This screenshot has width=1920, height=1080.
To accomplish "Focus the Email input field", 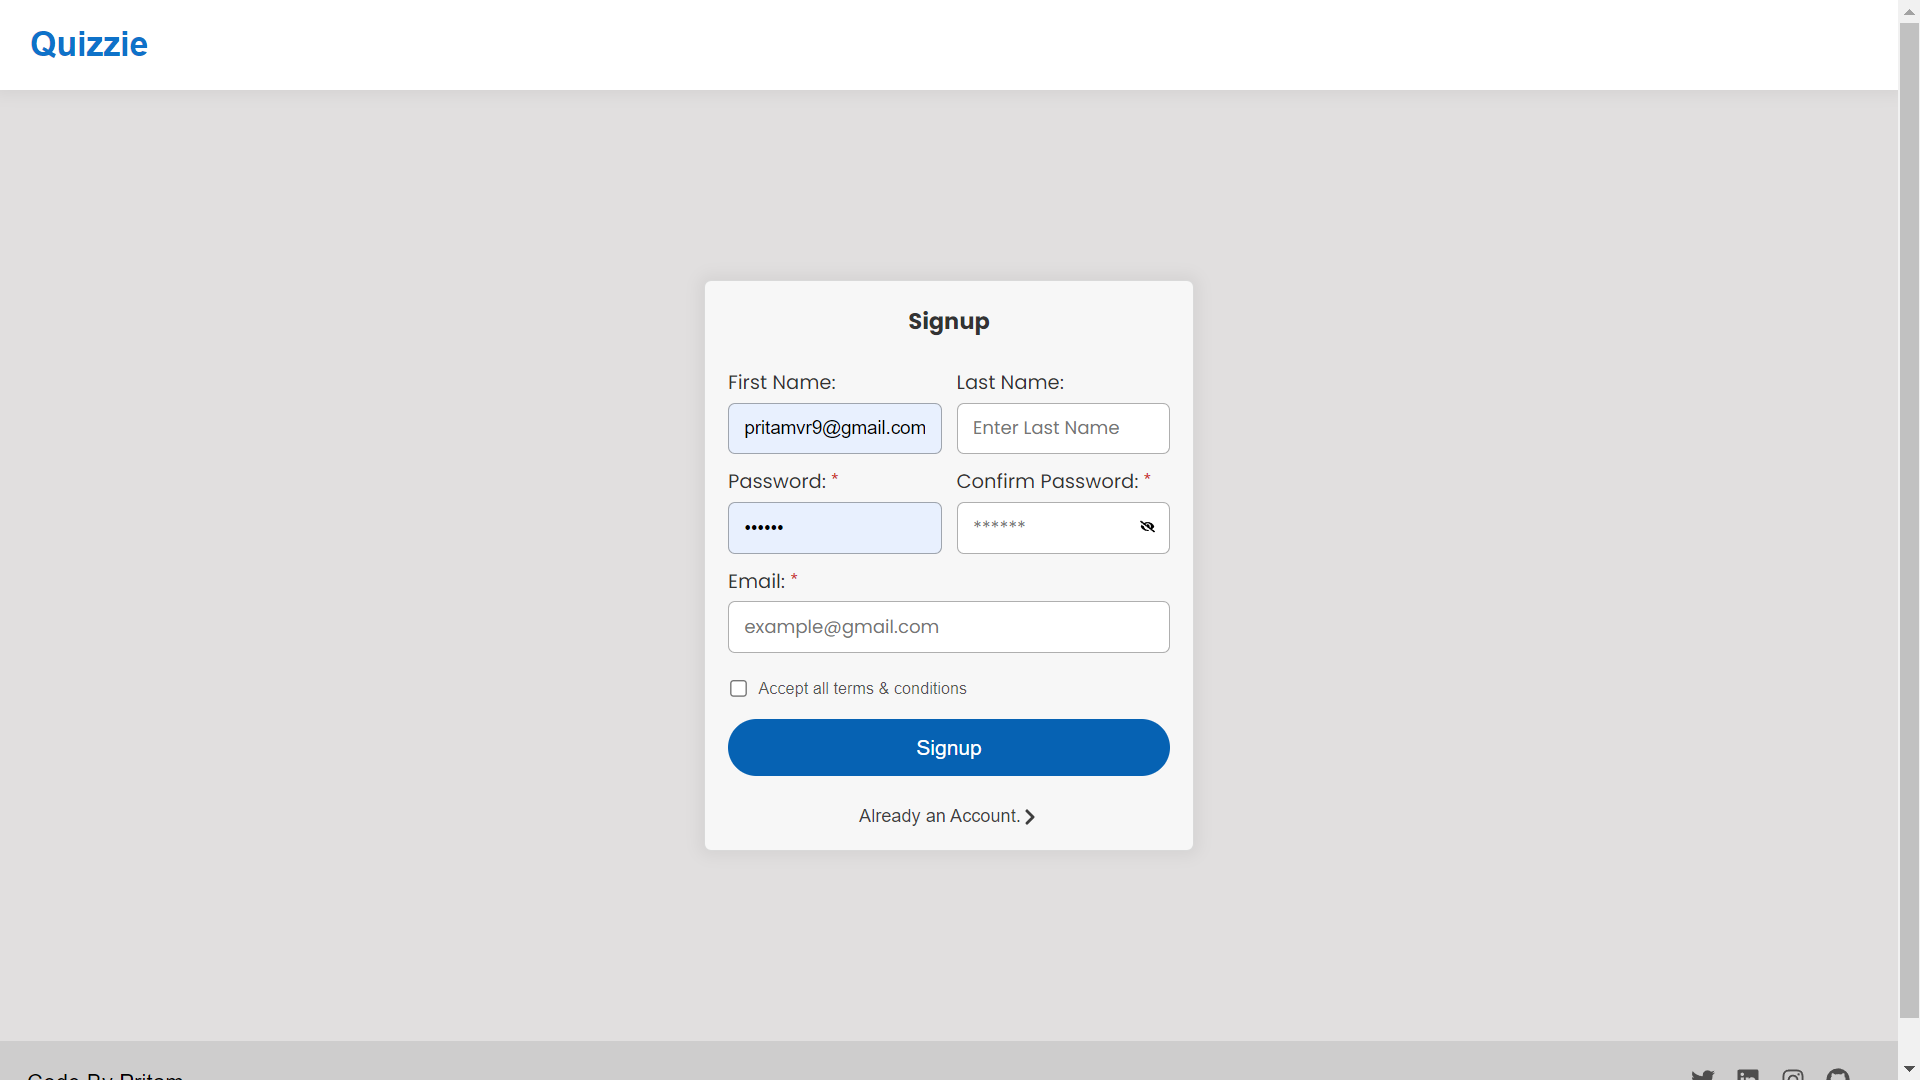I will 948,627.
